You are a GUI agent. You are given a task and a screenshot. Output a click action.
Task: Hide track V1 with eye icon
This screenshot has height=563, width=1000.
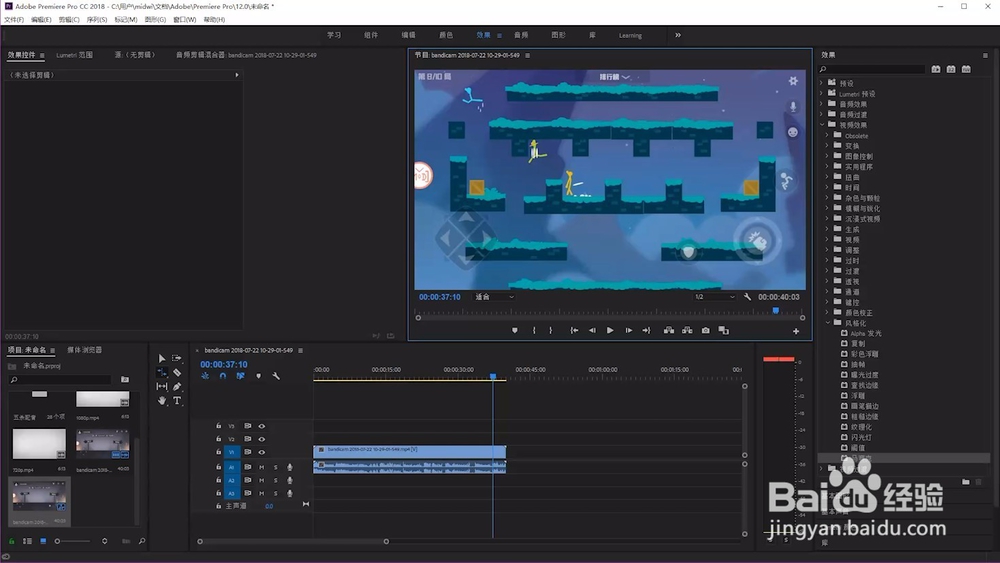(261, 452)
